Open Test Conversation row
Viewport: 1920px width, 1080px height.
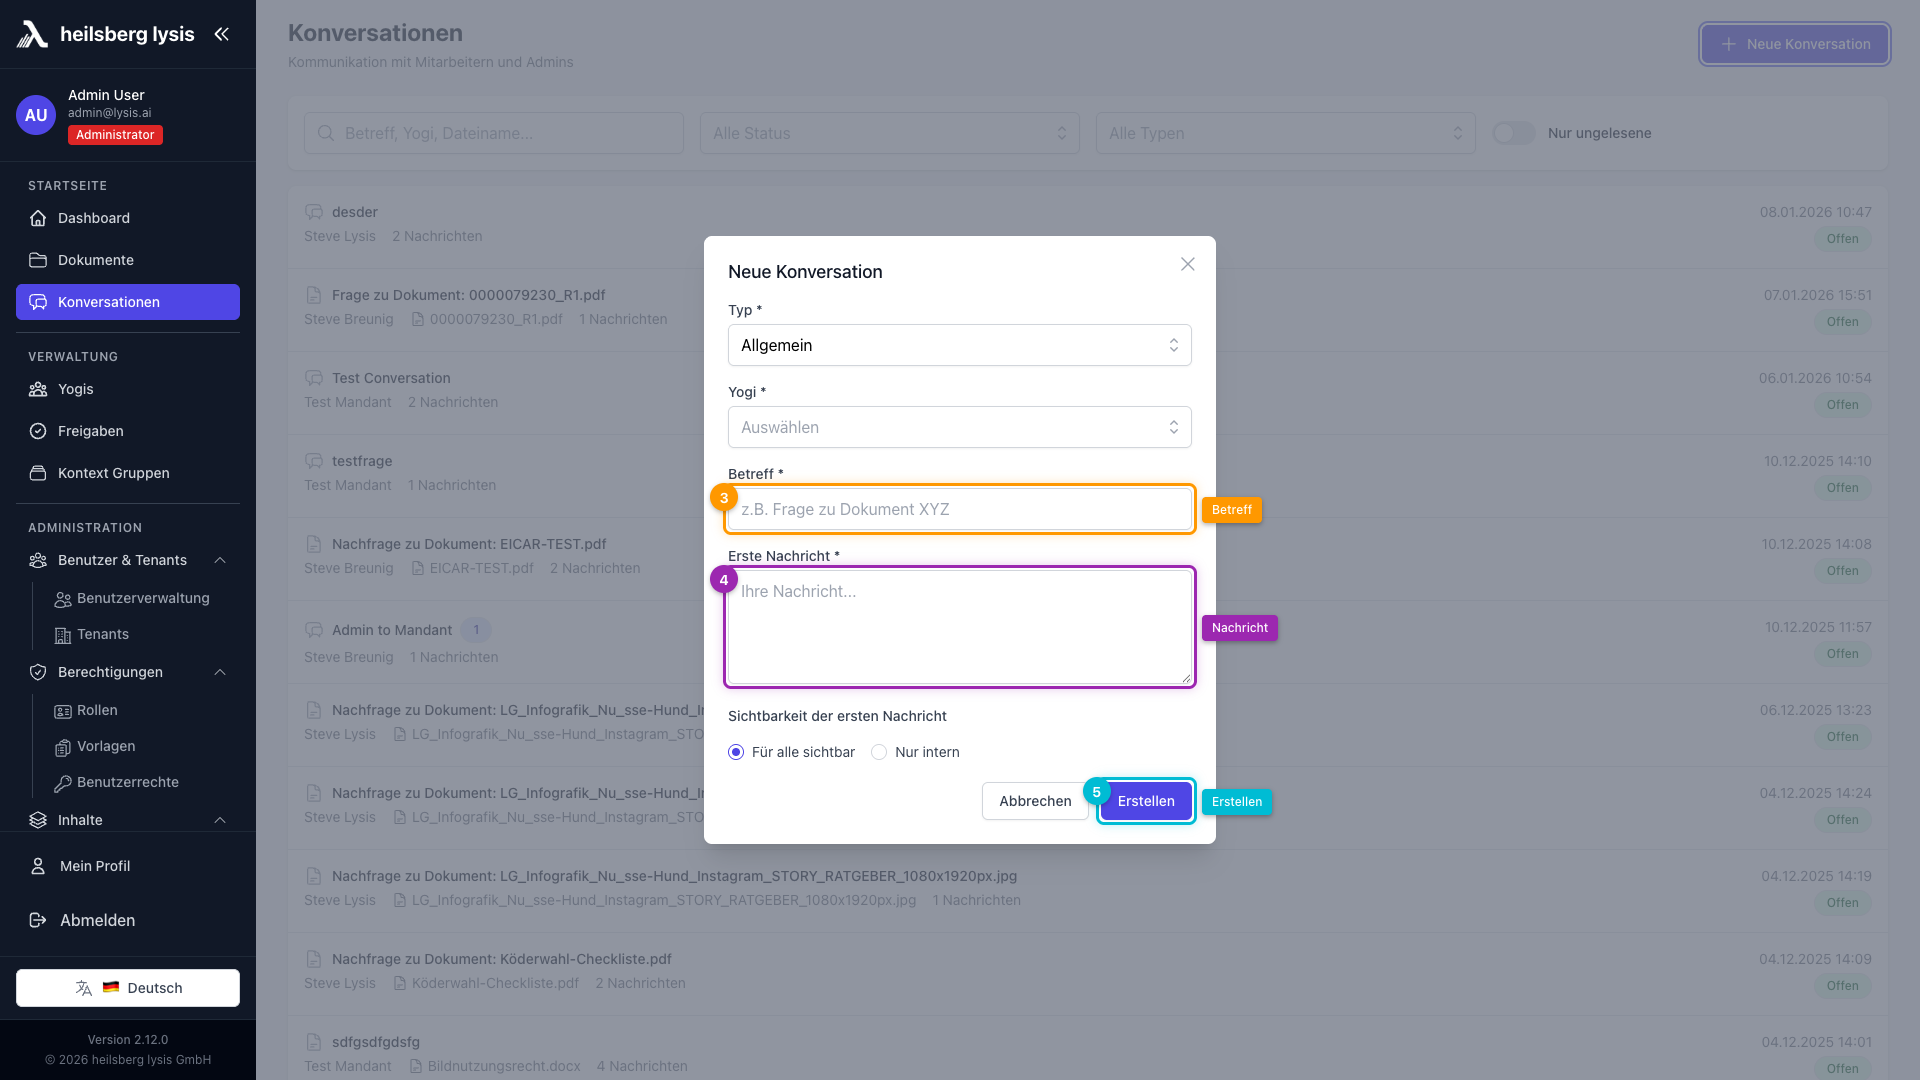[1088, 391]
